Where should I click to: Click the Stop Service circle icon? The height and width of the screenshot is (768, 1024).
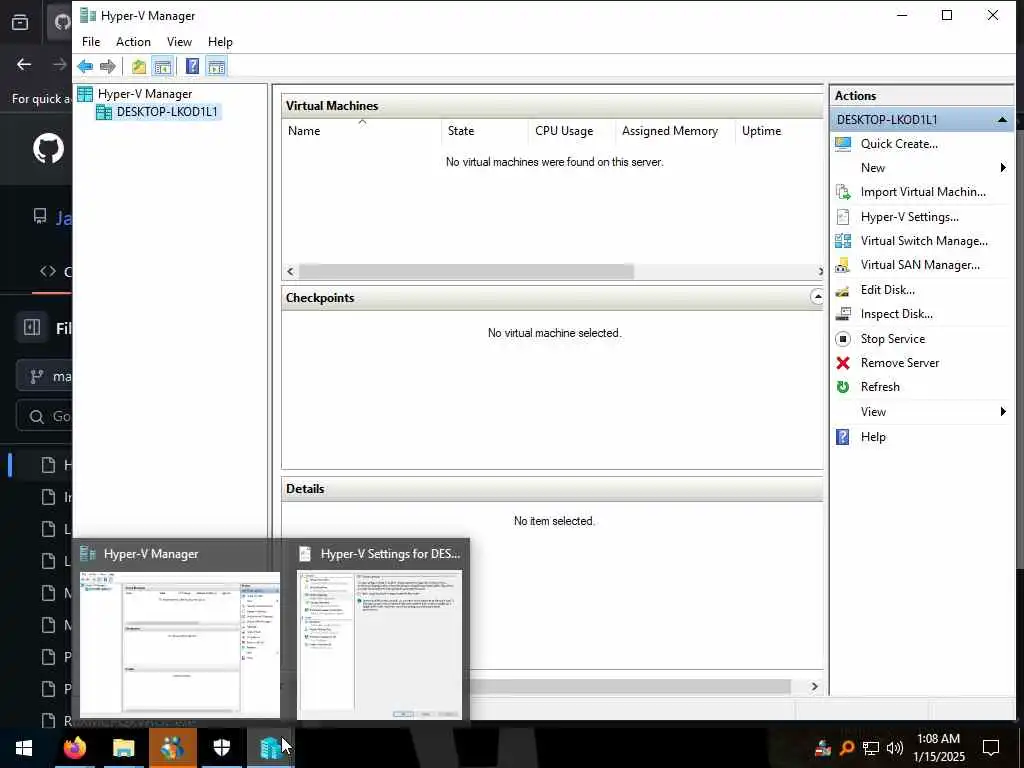point(843,339)
